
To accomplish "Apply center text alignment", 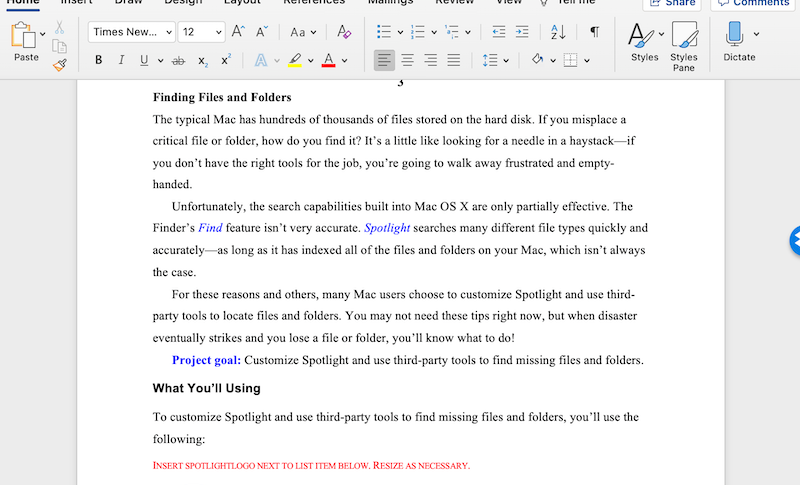I will [x=408, y=60].
